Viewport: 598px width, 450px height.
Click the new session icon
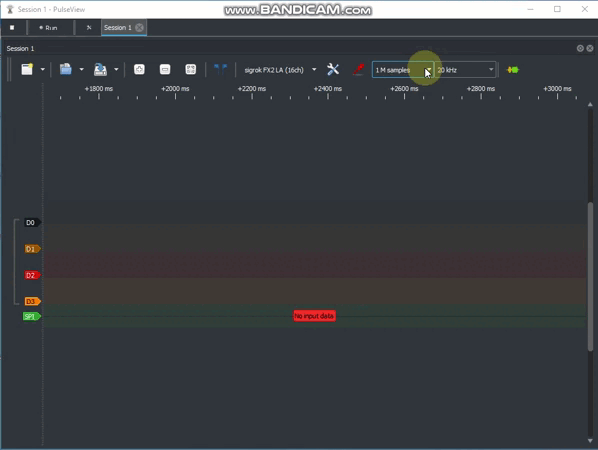(x=27, y=69)
